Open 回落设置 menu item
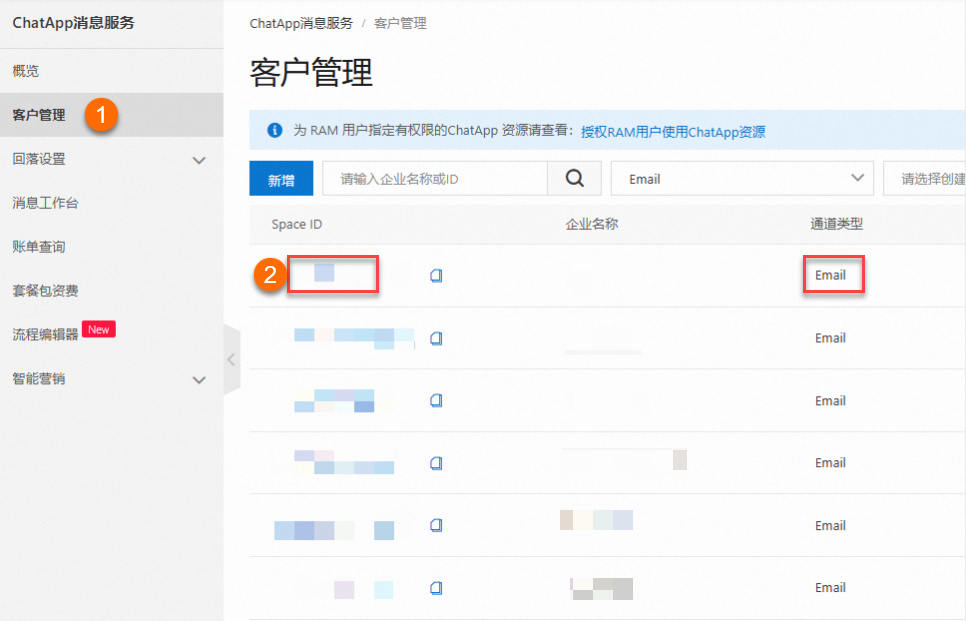966x621 pixels. tap(39, 159)
